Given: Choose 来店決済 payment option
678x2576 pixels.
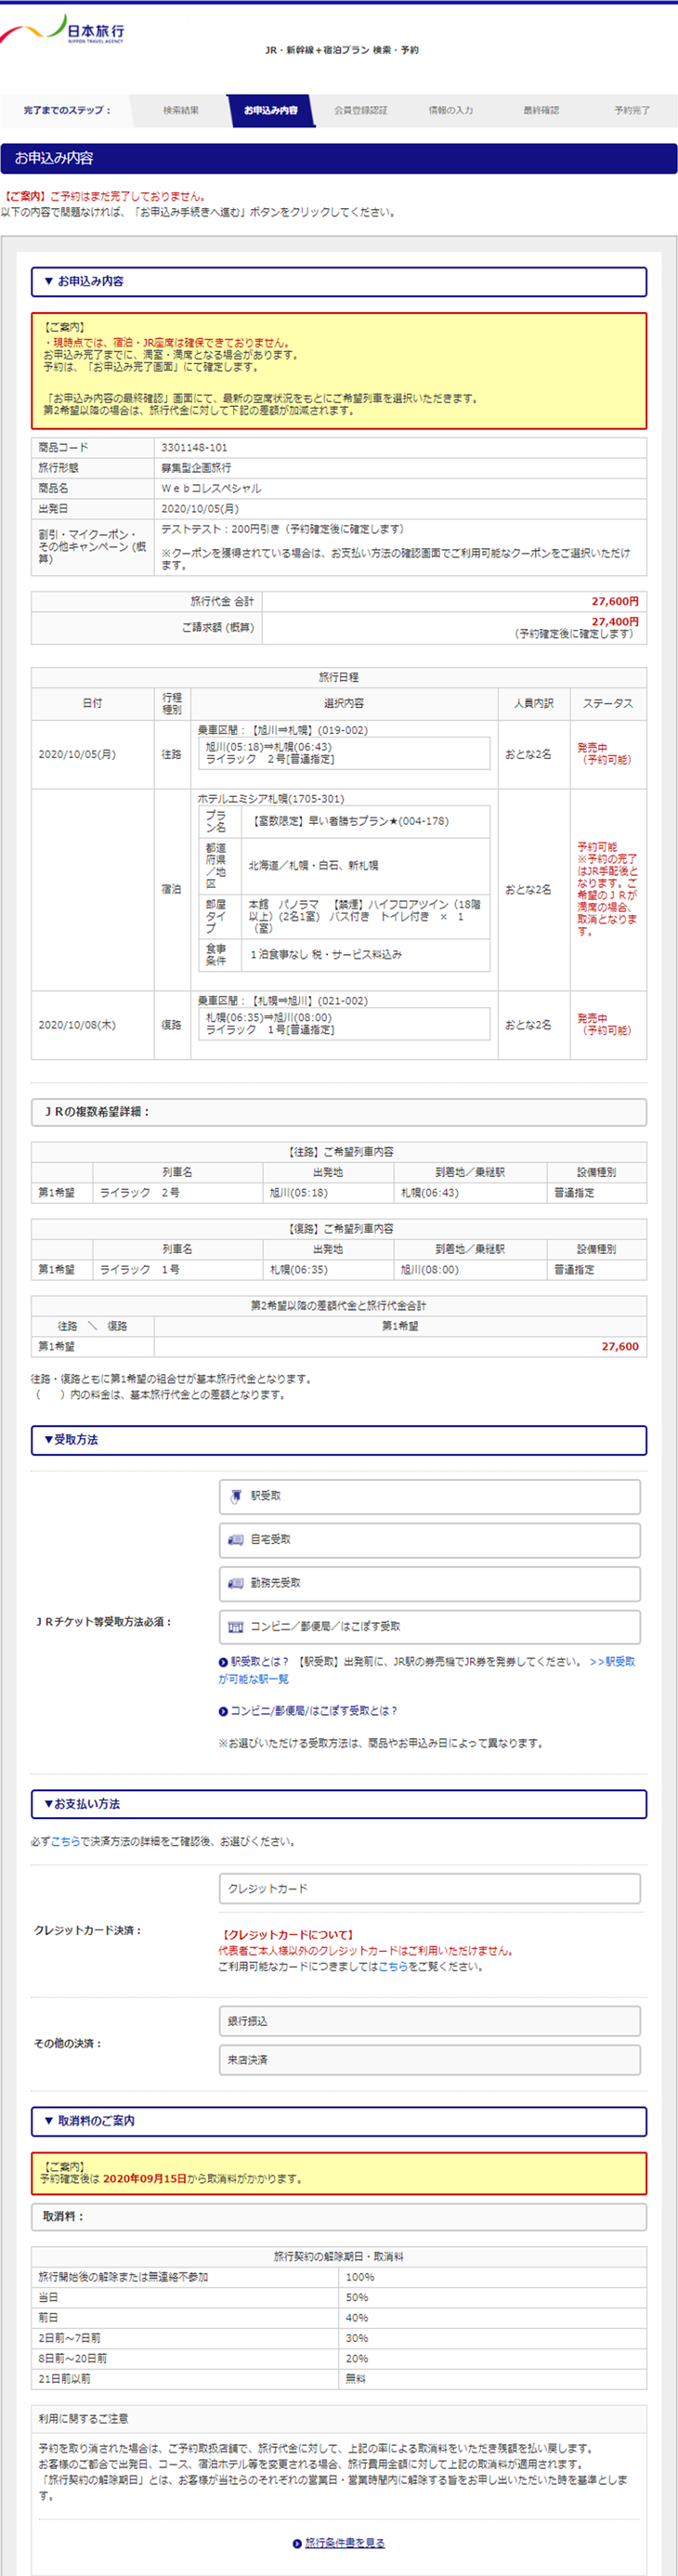Looking at the screenshot, I should [x=429, y=2060].
